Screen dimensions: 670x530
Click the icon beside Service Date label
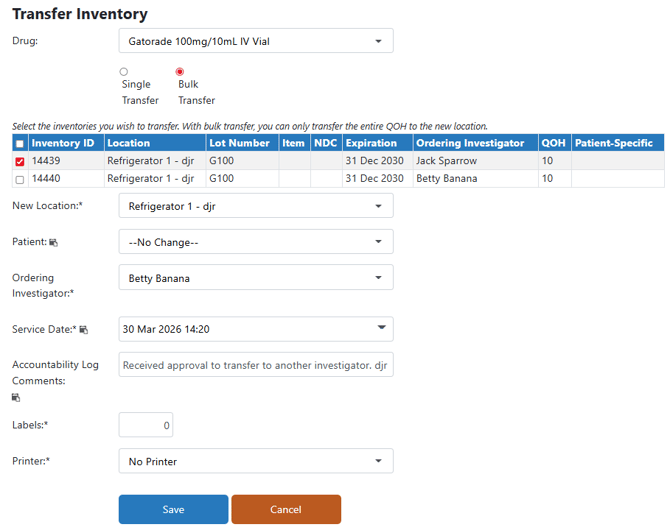84,330
